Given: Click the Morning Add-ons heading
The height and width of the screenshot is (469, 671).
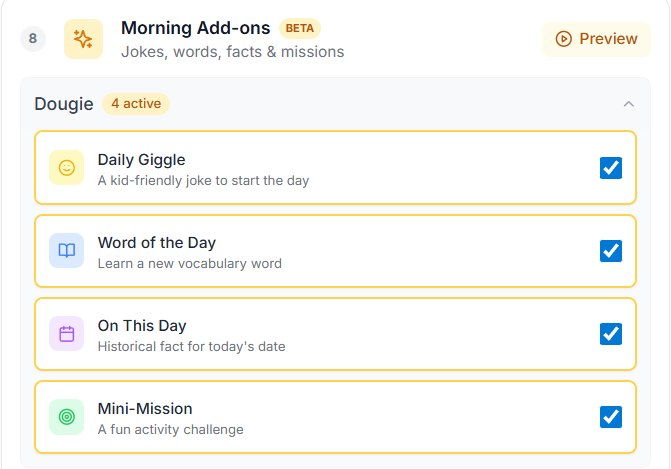Looking at the screenshot, I should pos(195,28).
